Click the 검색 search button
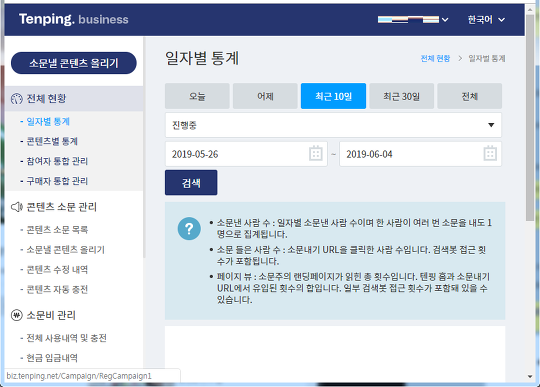The image size is (540, 387). click(x=191, y=182)
